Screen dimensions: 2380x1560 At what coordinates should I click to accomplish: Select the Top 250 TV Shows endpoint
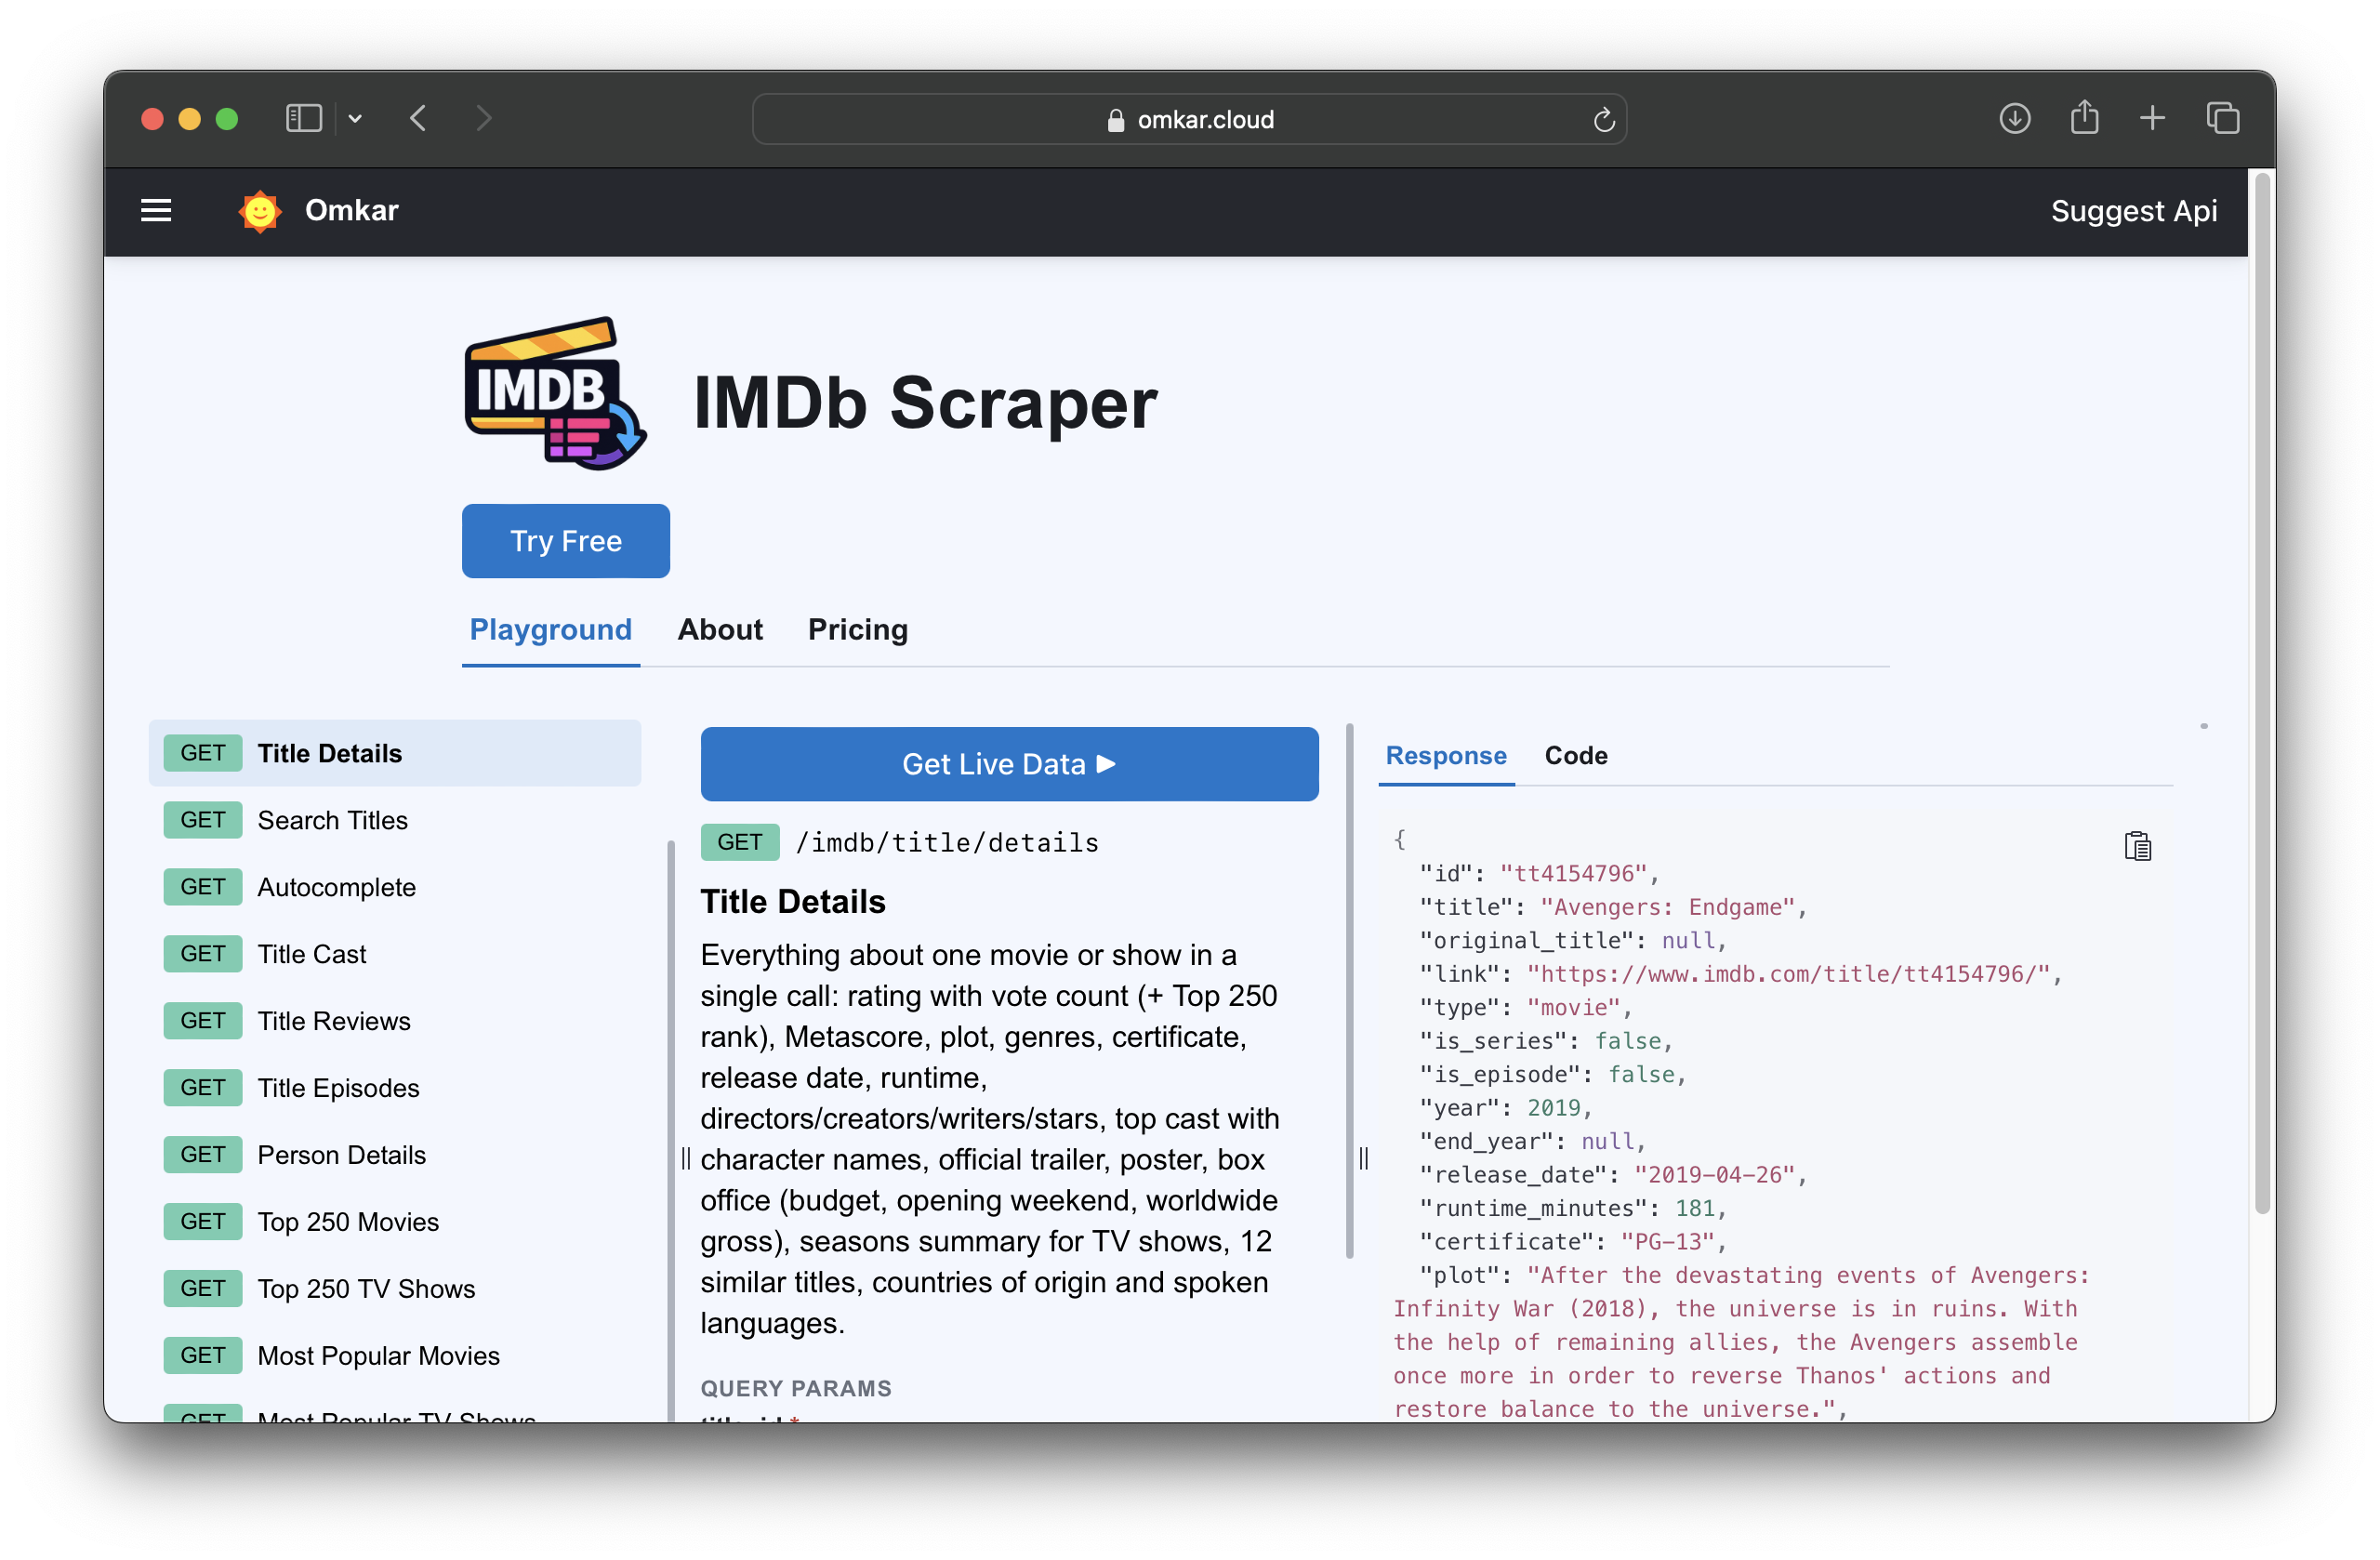pyautogui.click(x=395, y=1289)
